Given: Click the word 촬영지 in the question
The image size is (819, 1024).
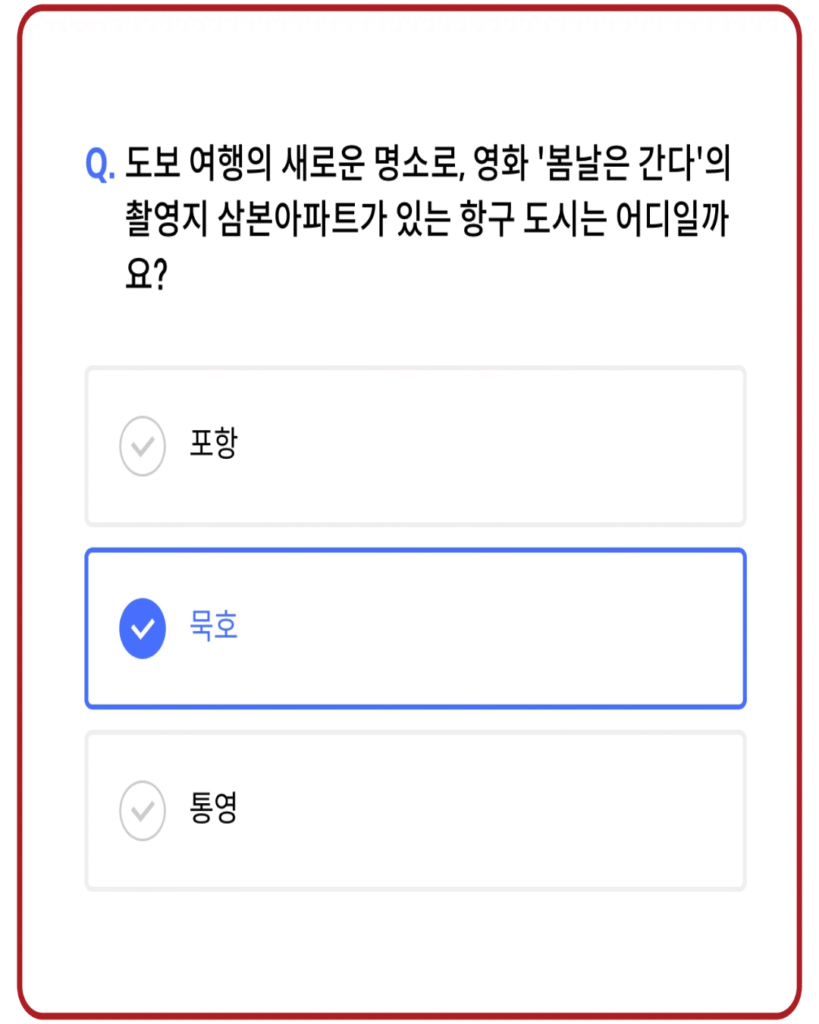Looking at the screenshot, I should point(166,218).
